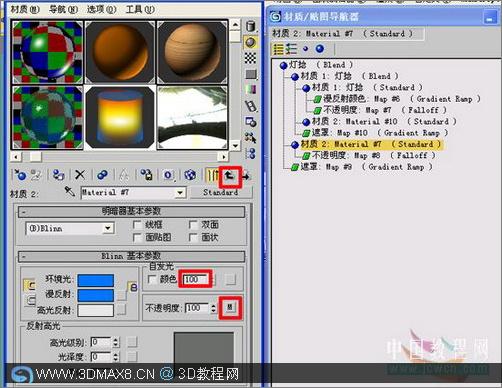The height and width of the screenshot is (388, 502).
Task: Switch navigator to large icons view
Action: [320, 49]
